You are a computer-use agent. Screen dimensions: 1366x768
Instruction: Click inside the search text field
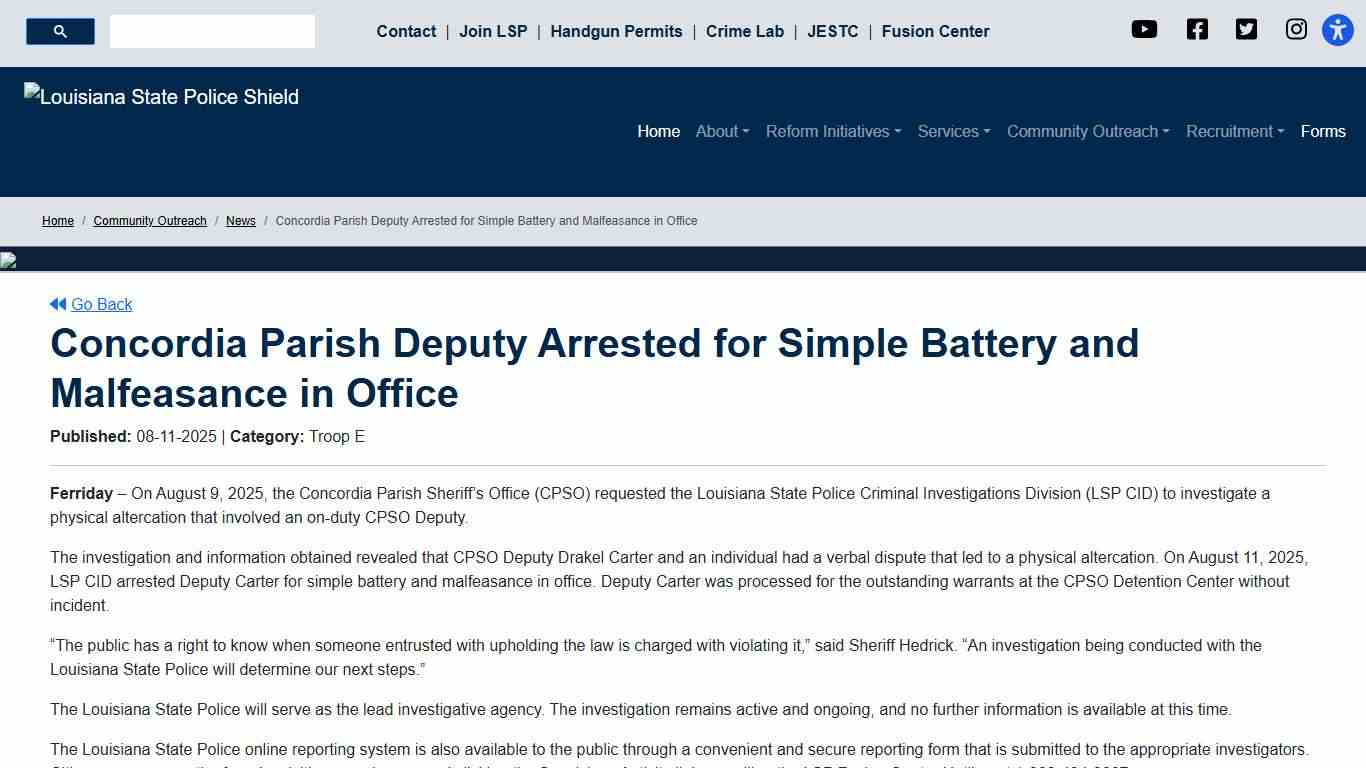[212, 31]
